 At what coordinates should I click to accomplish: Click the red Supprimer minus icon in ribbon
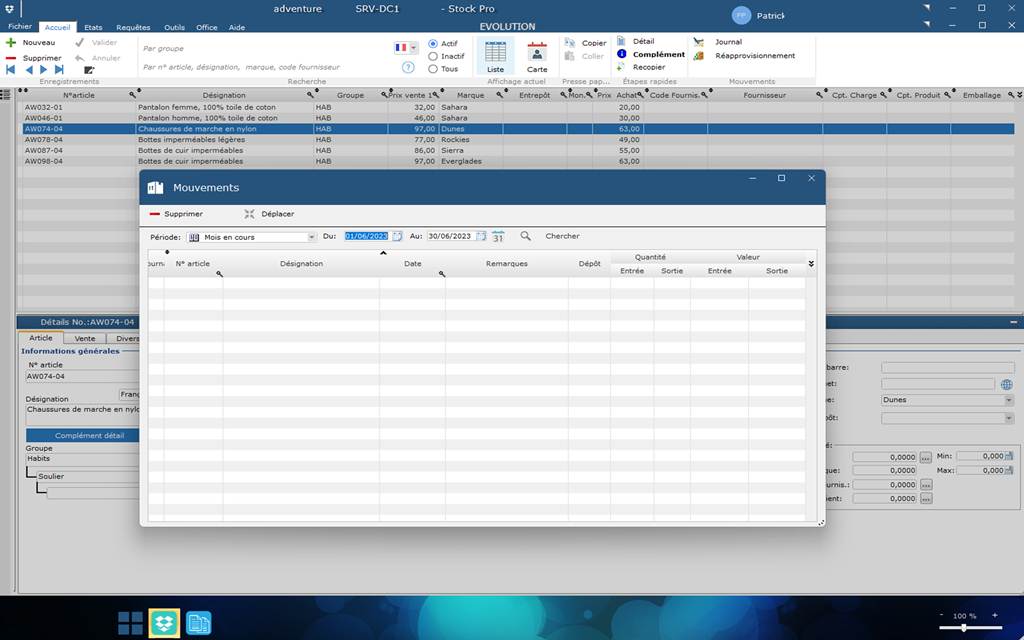[10, 58]
